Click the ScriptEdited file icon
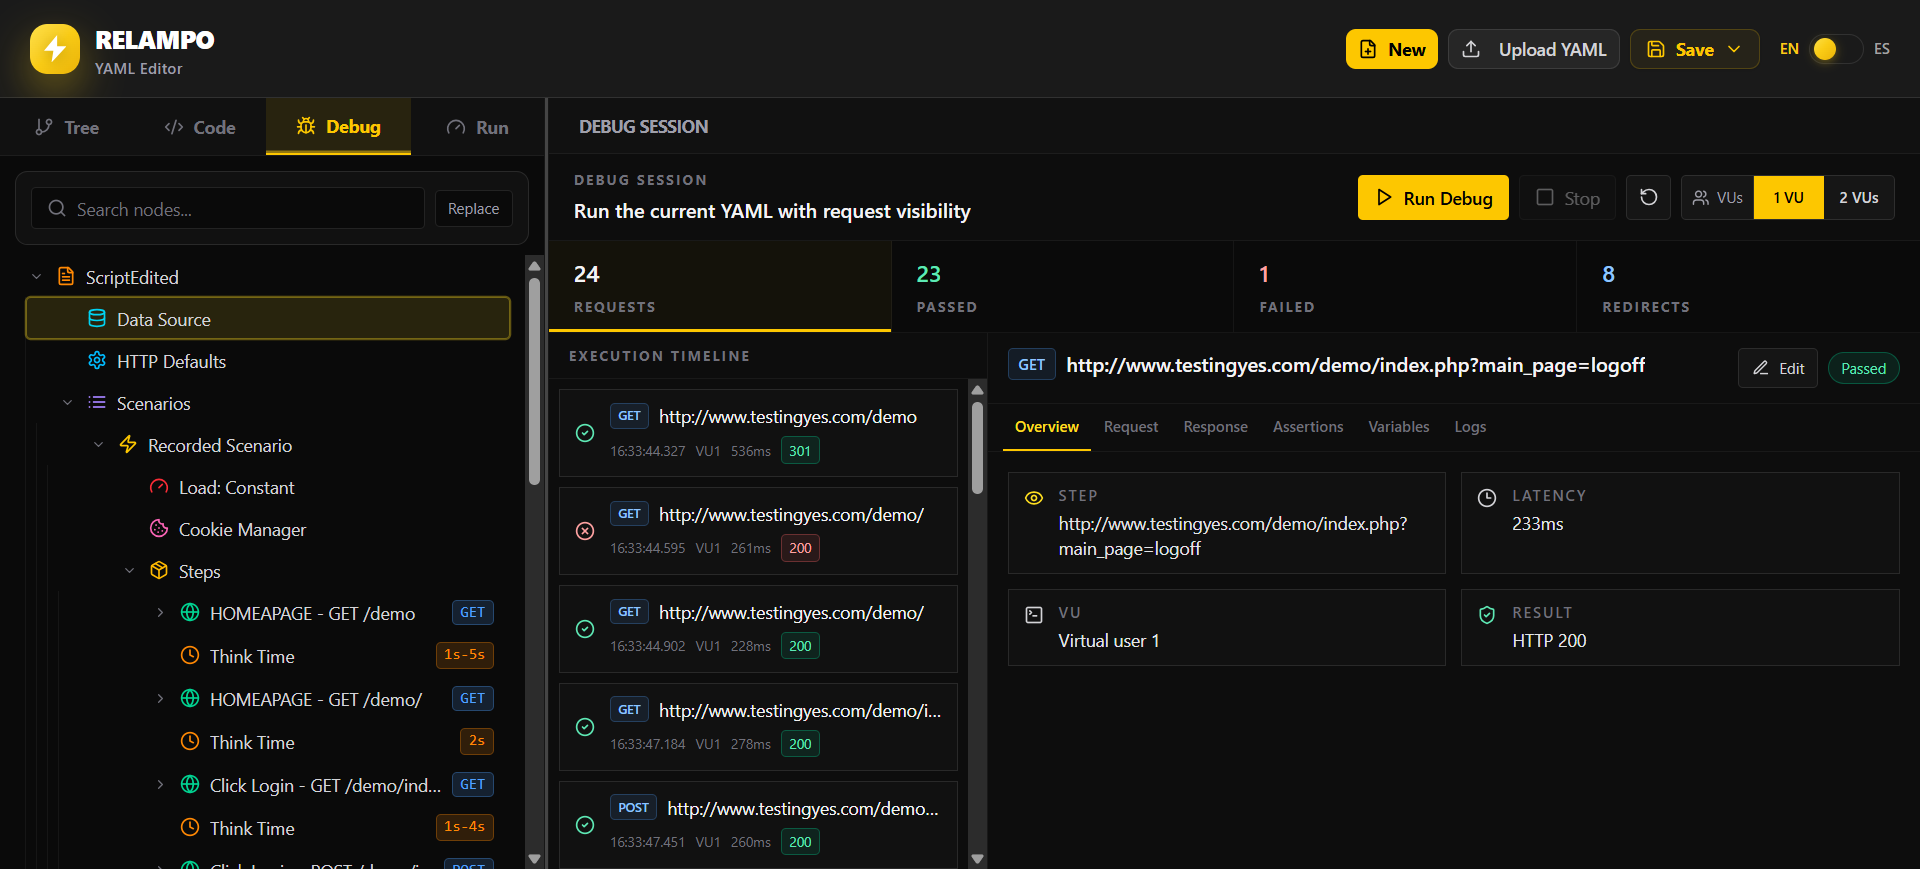The height and width of the screenshot is (869, 1920). coord(66,277)
